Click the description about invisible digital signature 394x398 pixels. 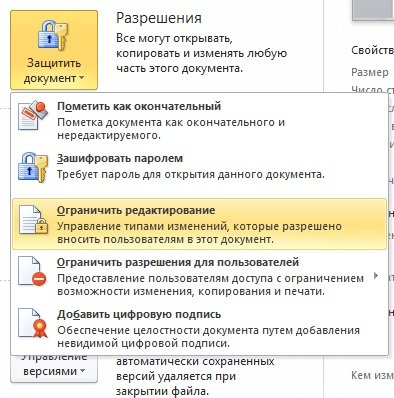pyautogui.click(x=208, y=337)
